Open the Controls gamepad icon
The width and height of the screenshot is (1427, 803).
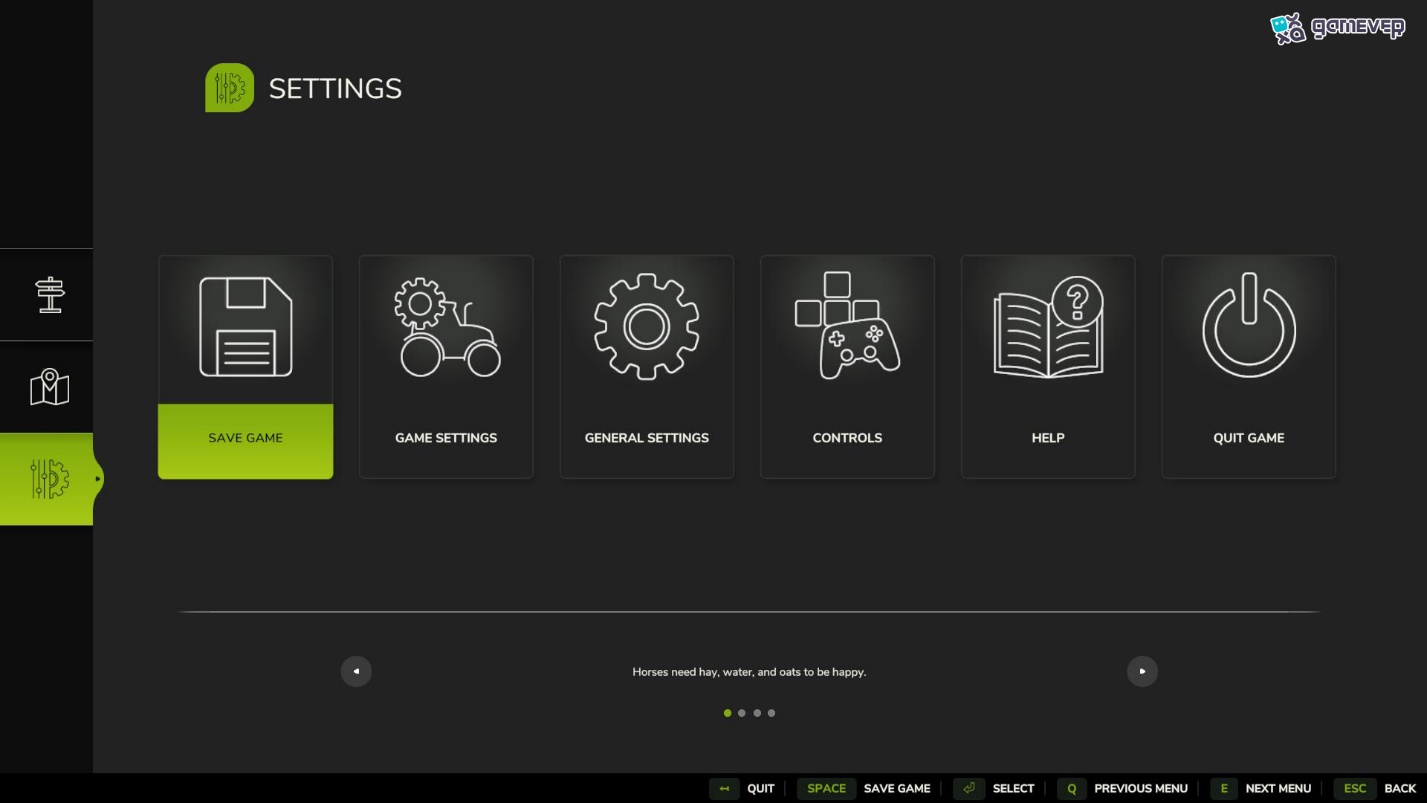coord(847,326)
